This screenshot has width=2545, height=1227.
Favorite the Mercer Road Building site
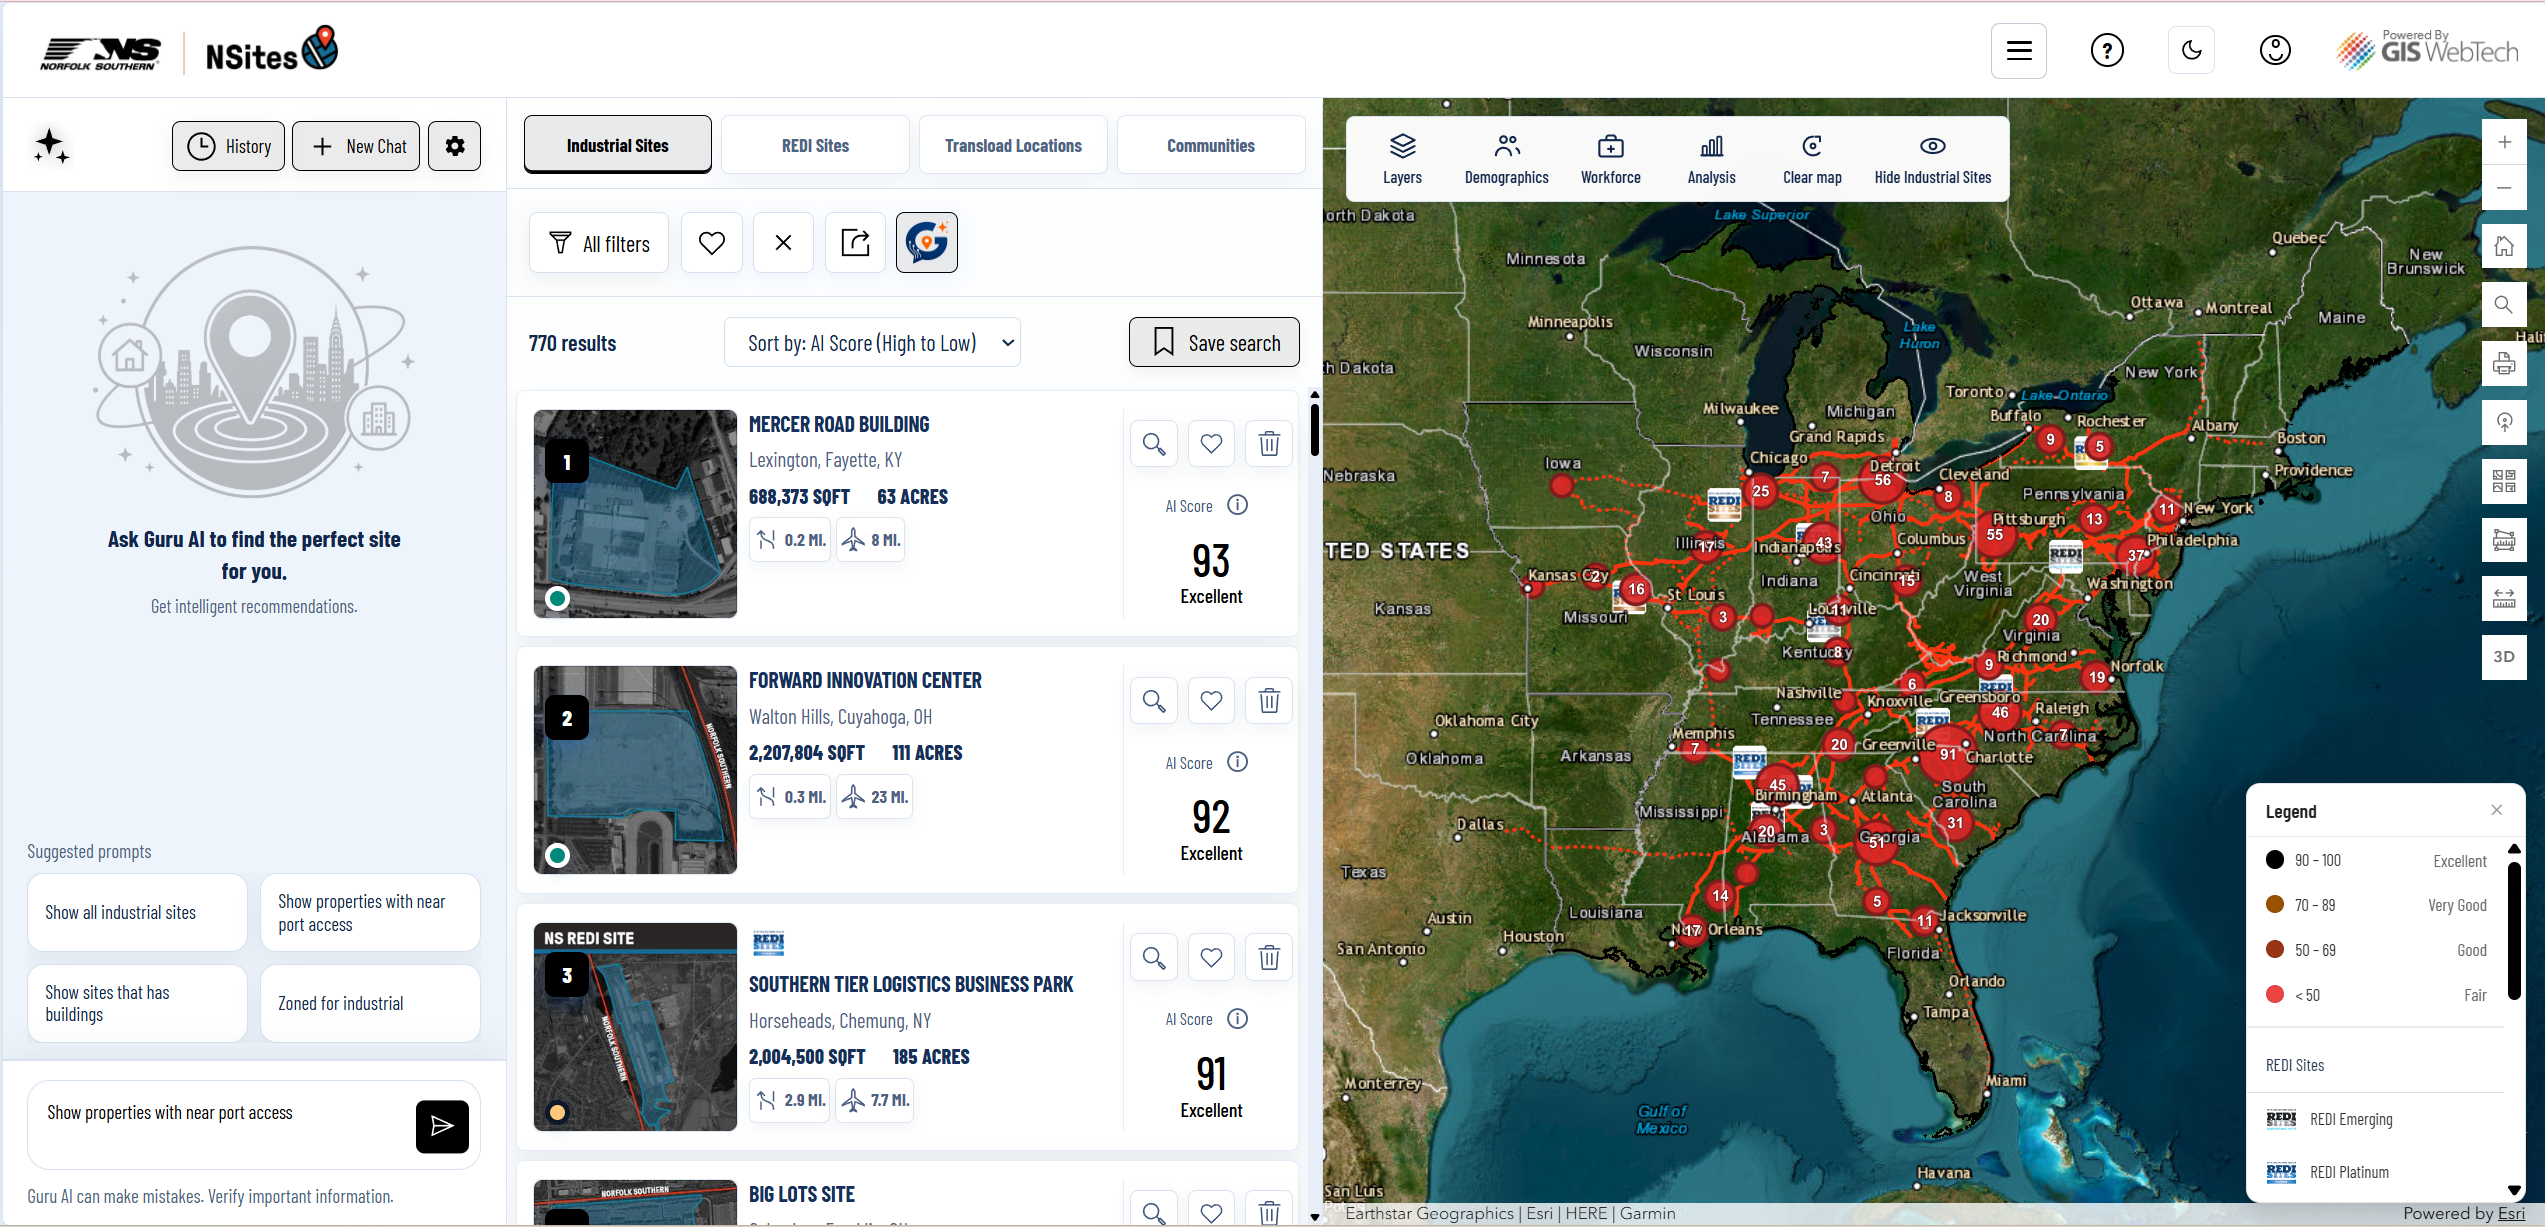click(x=1211, y=444)
